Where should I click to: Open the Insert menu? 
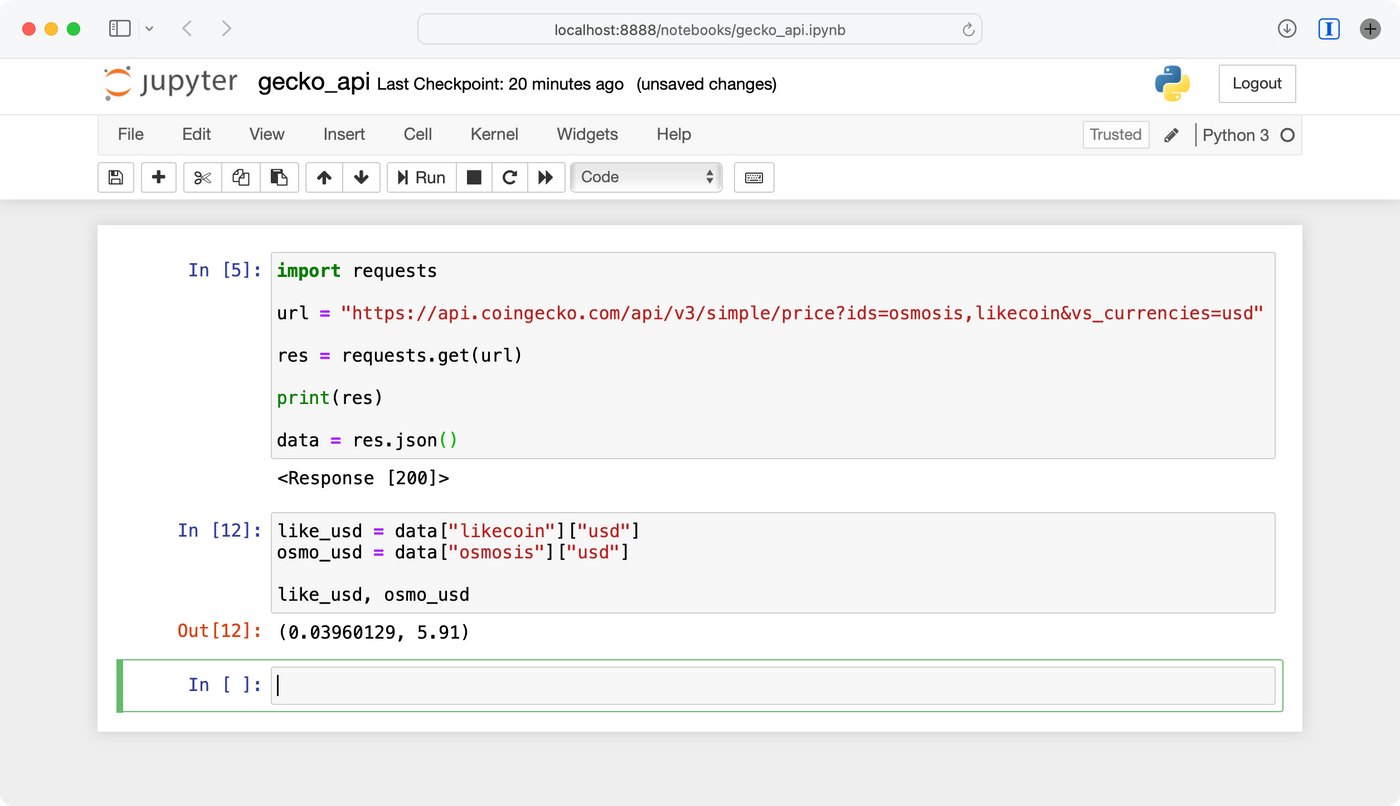(x=344, y=134)
